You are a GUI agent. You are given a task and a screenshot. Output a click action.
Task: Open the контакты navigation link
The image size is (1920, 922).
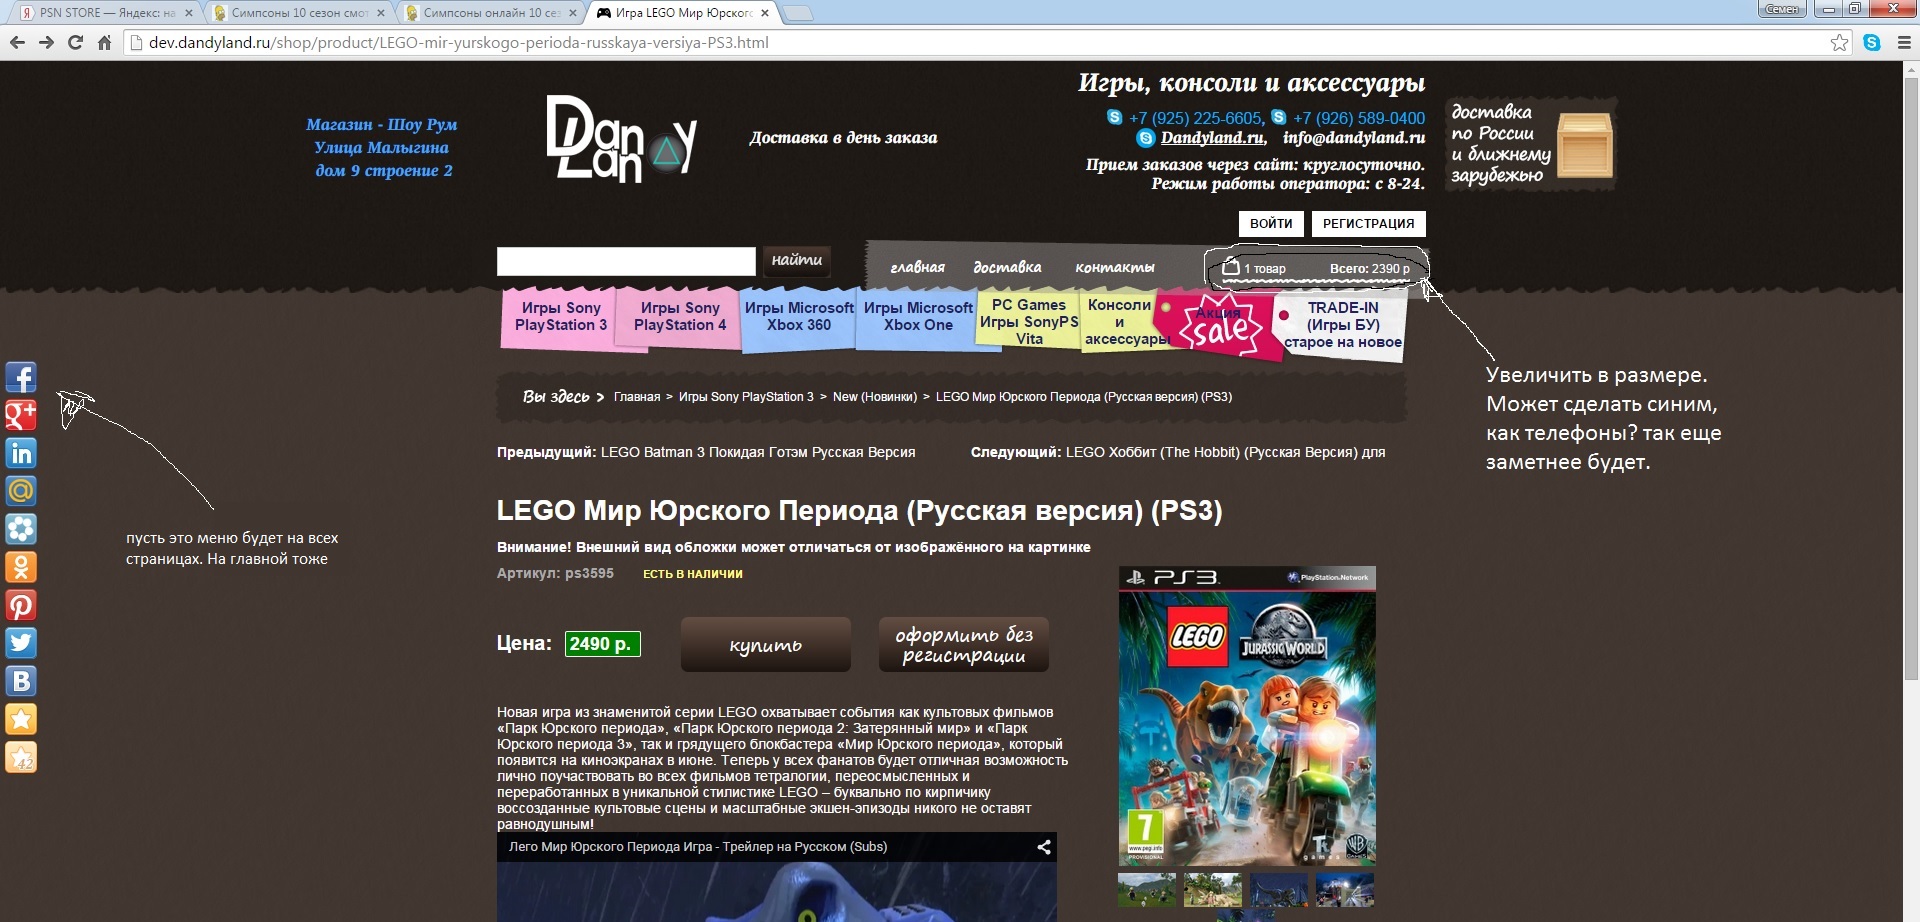click(1114, 267)
